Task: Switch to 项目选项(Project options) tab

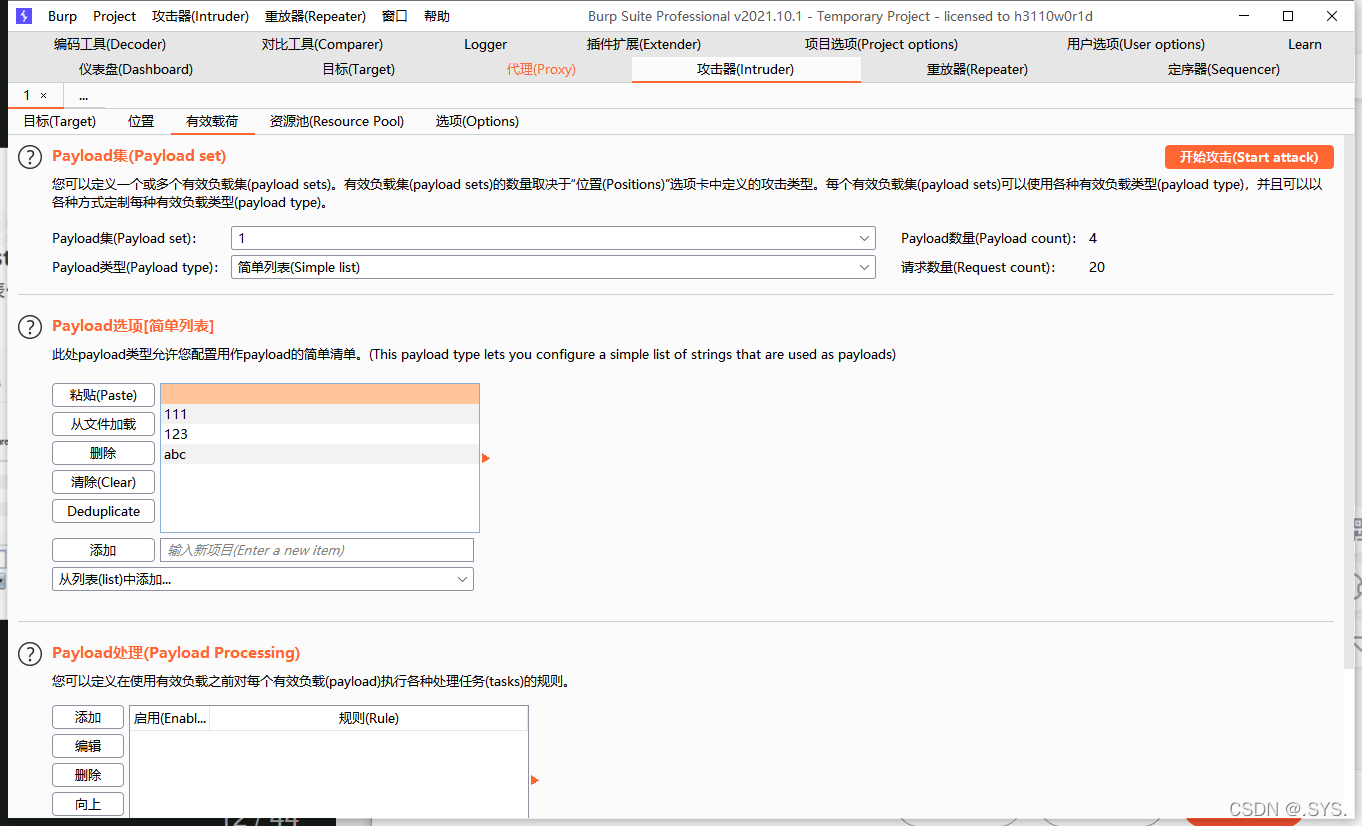Action: (881, 44)
